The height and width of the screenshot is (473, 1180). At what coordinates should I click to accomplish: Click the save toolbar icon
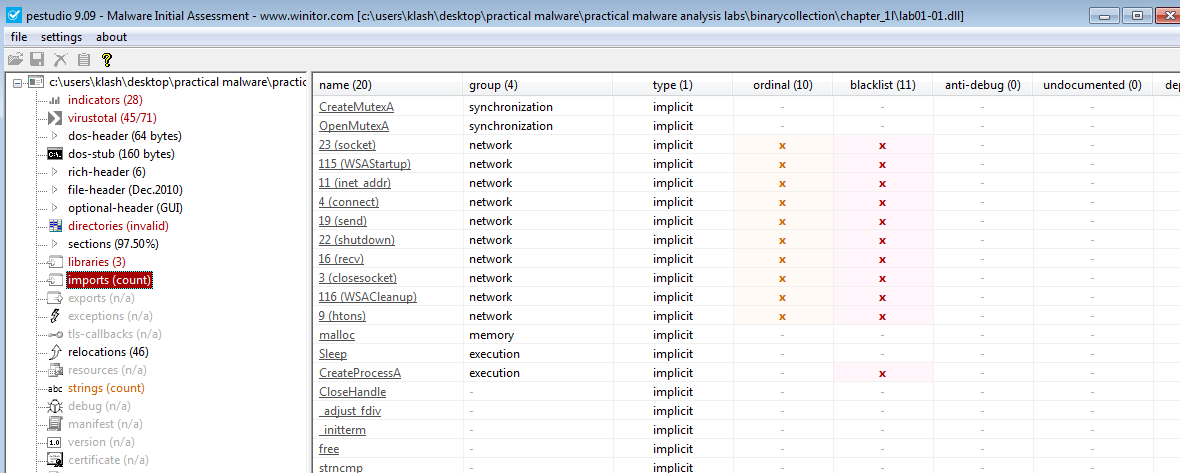[x=37, y=59]
